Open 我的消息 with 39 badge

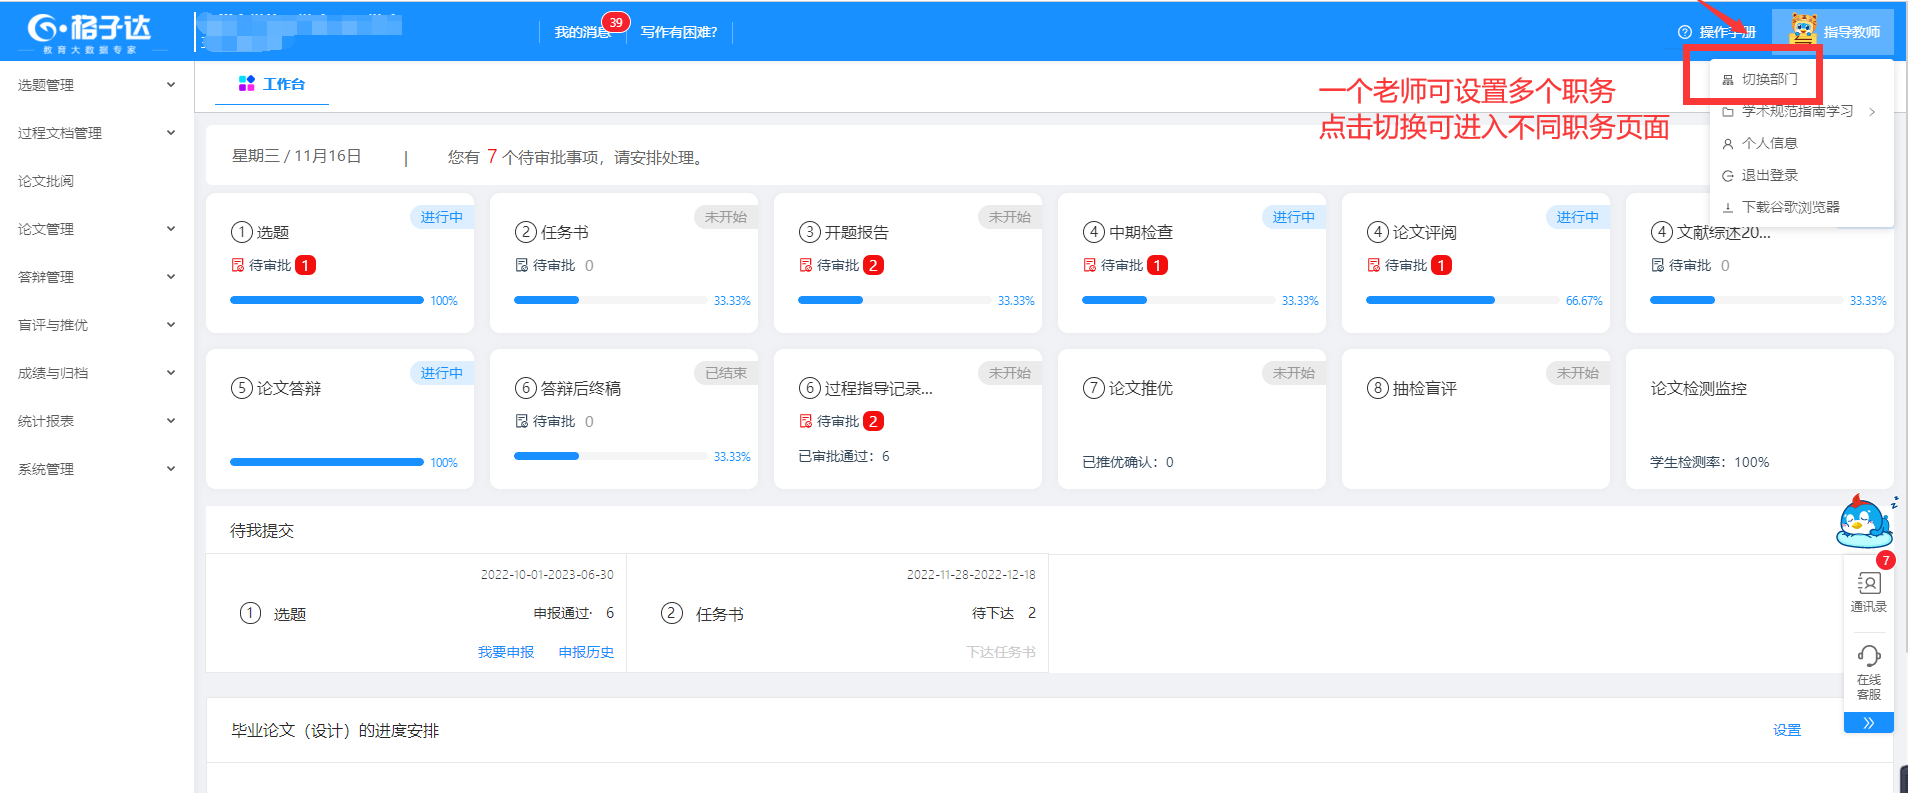click(584, 32)
